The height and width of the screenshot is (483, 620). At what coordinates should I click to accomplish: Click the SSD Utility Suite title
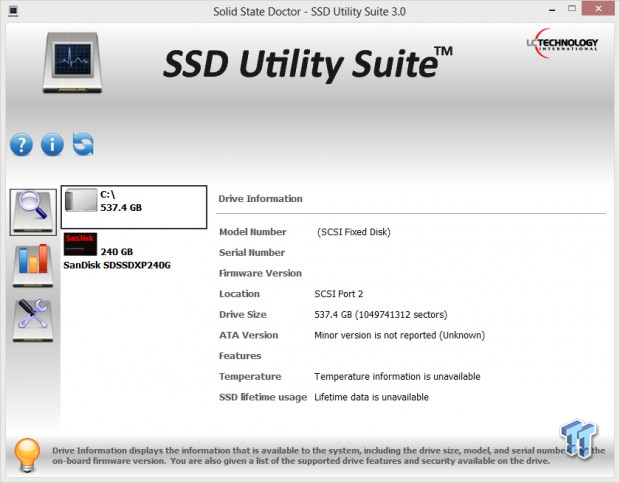[x=308, y=64]
